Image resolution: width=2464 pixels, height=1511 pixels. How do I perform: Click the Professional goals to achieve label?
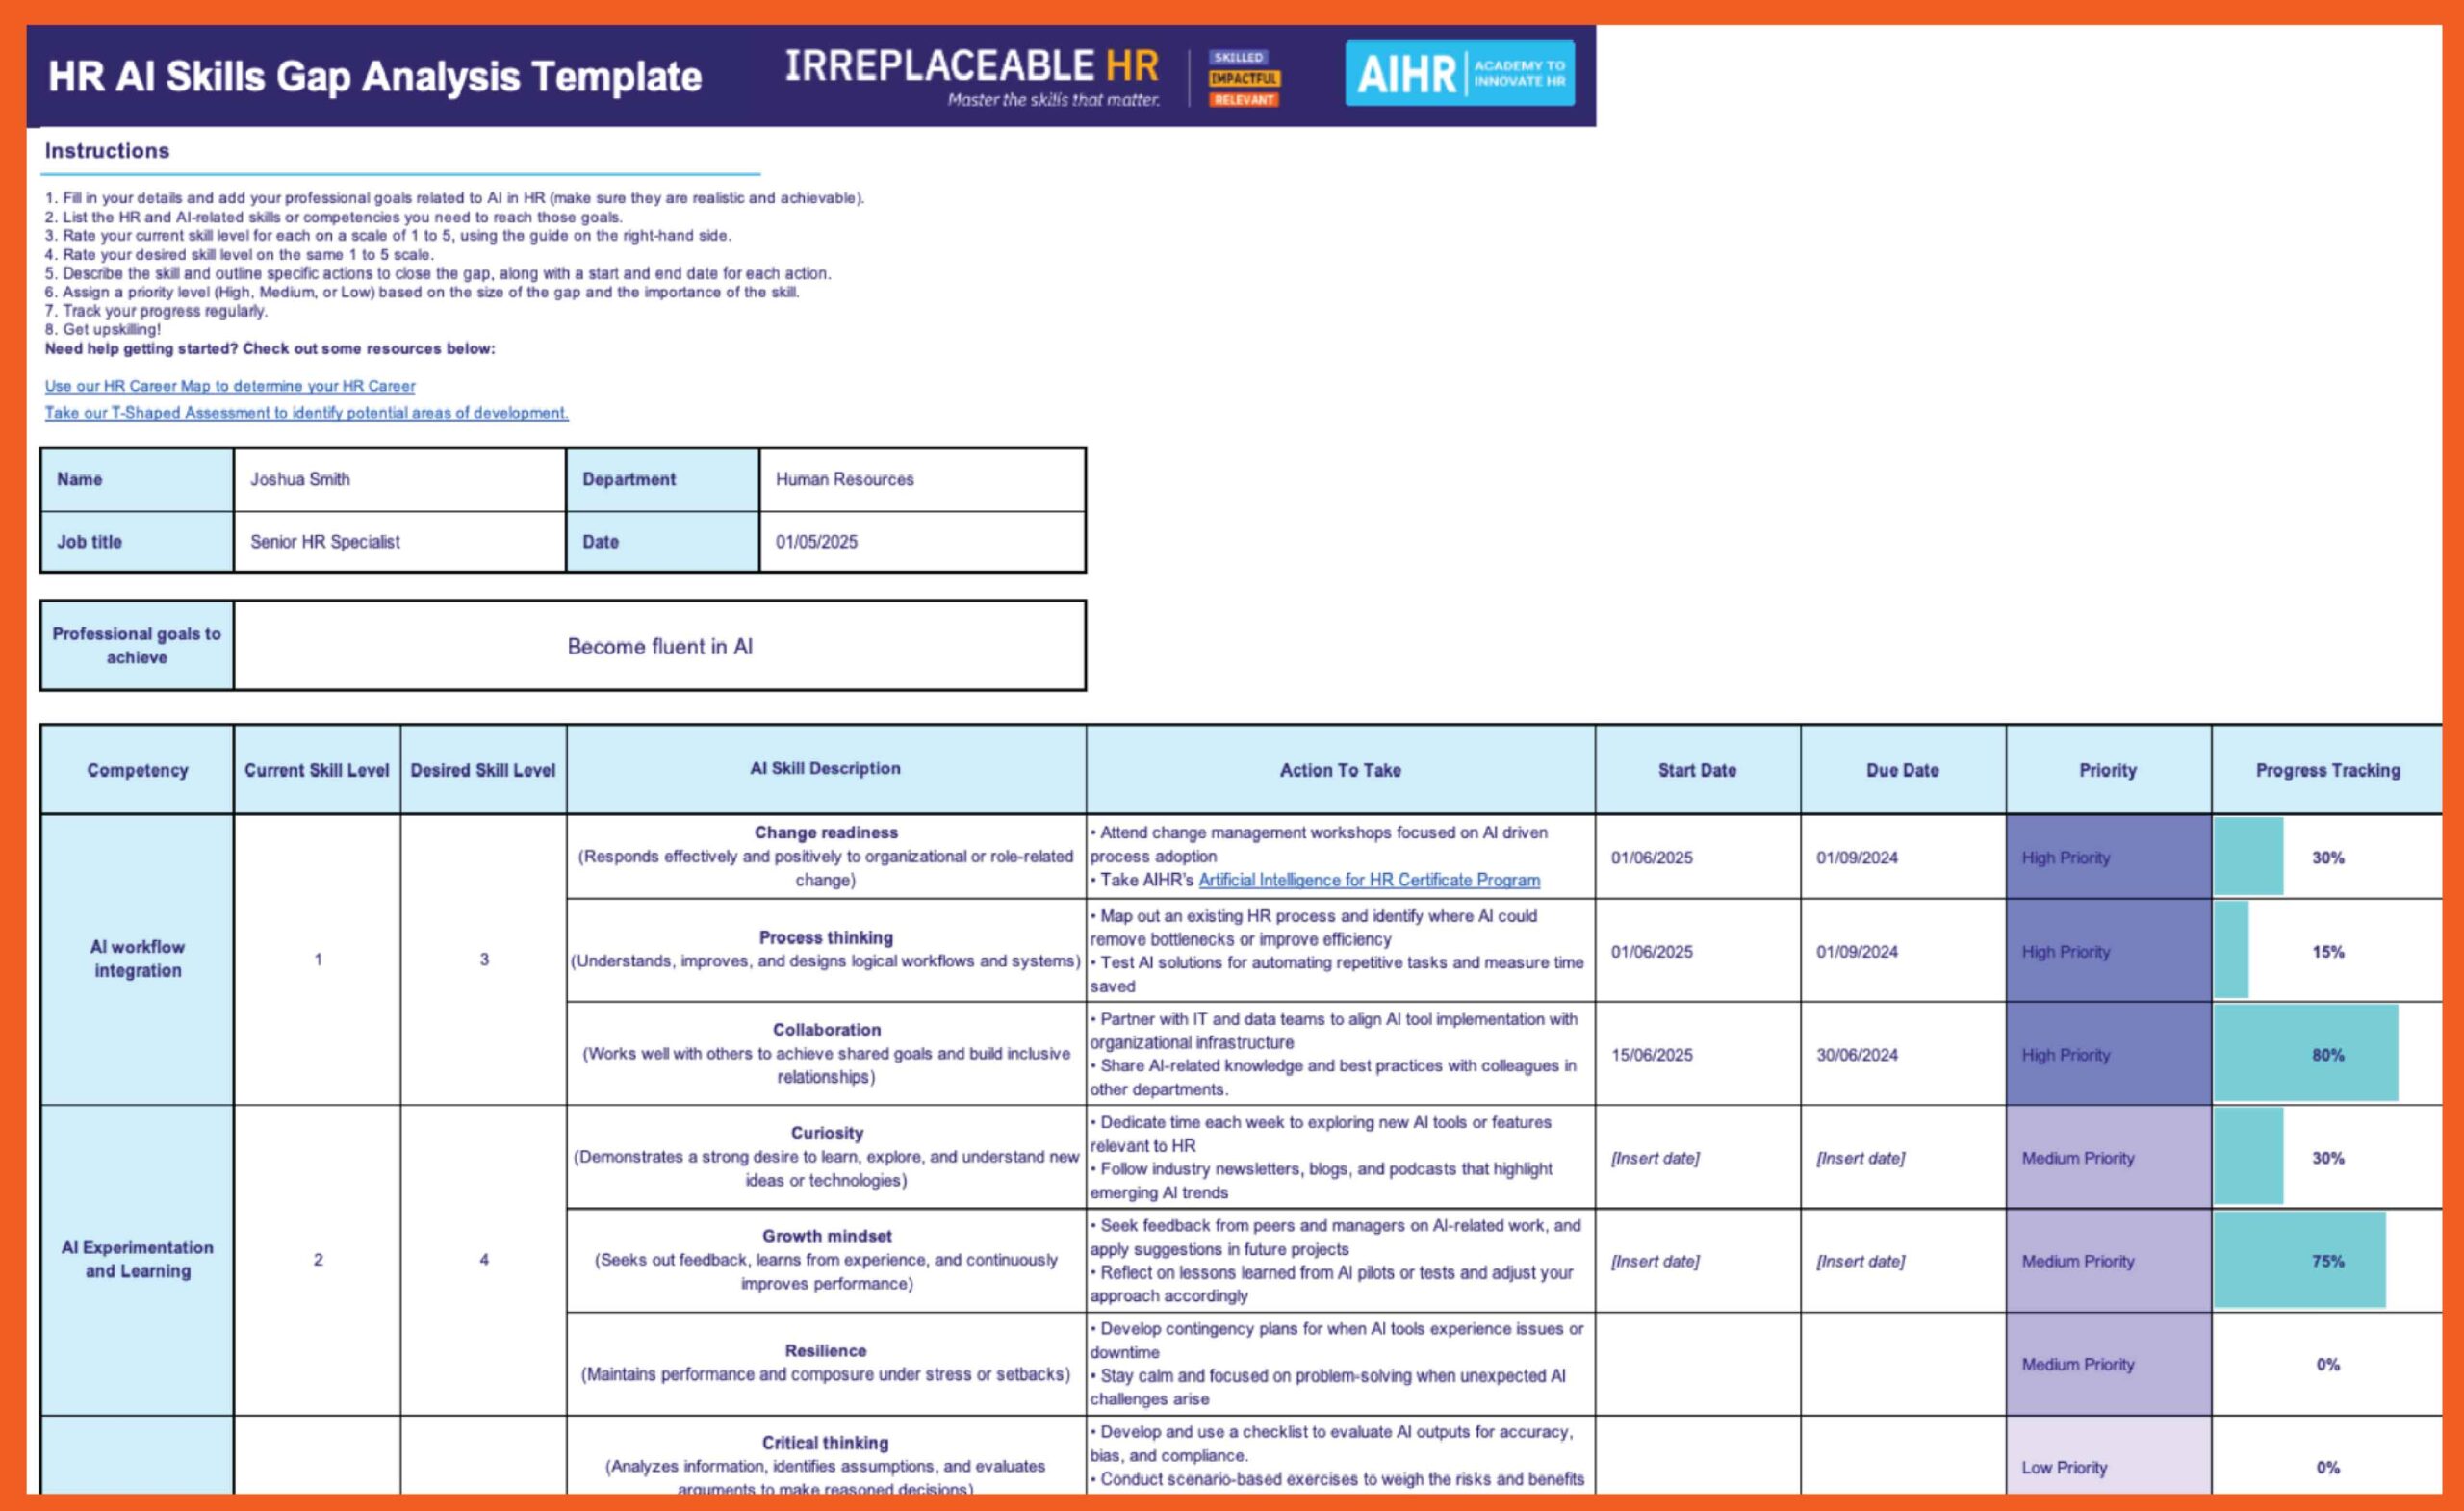click(x=137, y=645)
